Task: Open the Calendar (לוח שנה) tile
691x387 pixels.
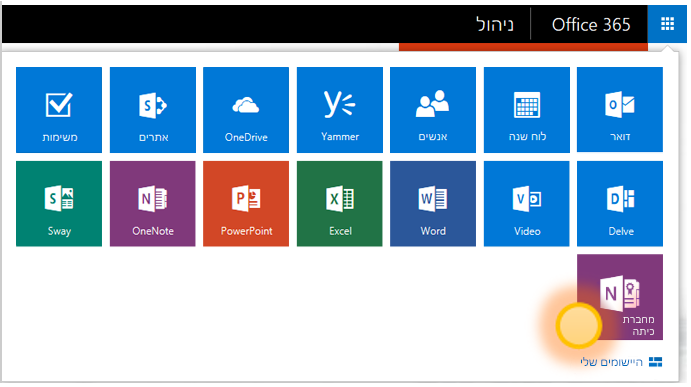Action: click(x=527, y=110)
